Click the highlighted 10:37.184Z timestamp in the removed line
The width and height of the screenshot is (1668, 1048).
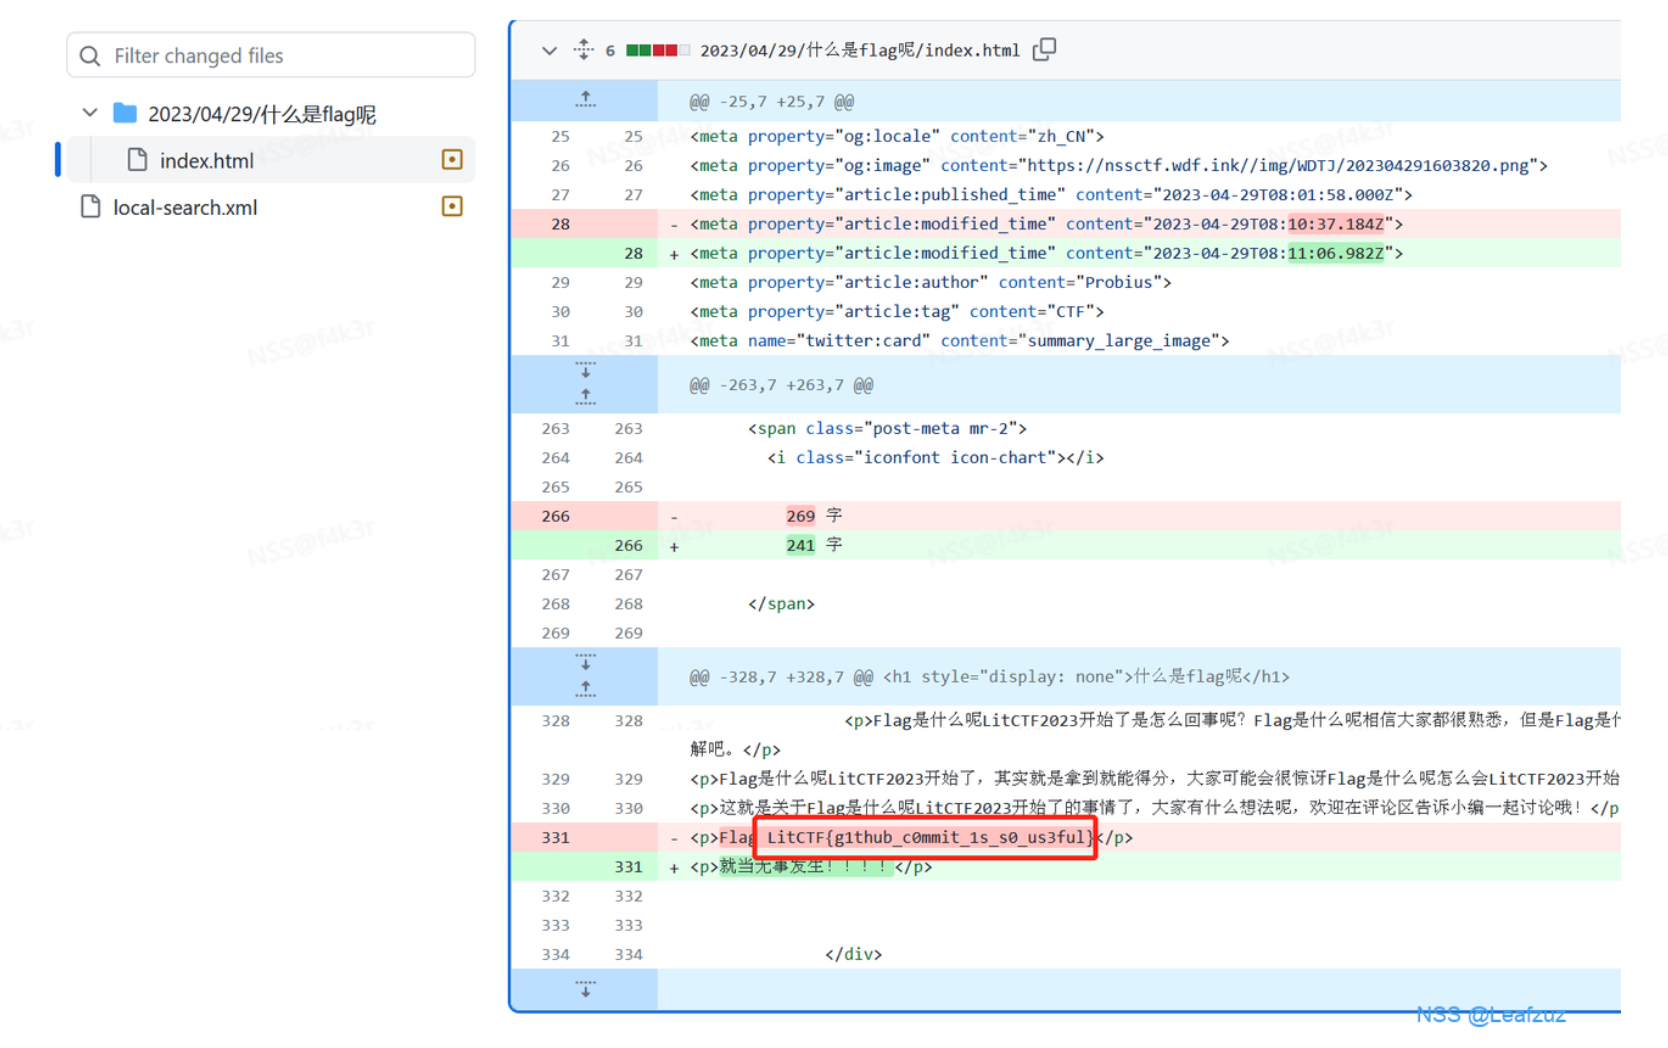[1335, 224]
